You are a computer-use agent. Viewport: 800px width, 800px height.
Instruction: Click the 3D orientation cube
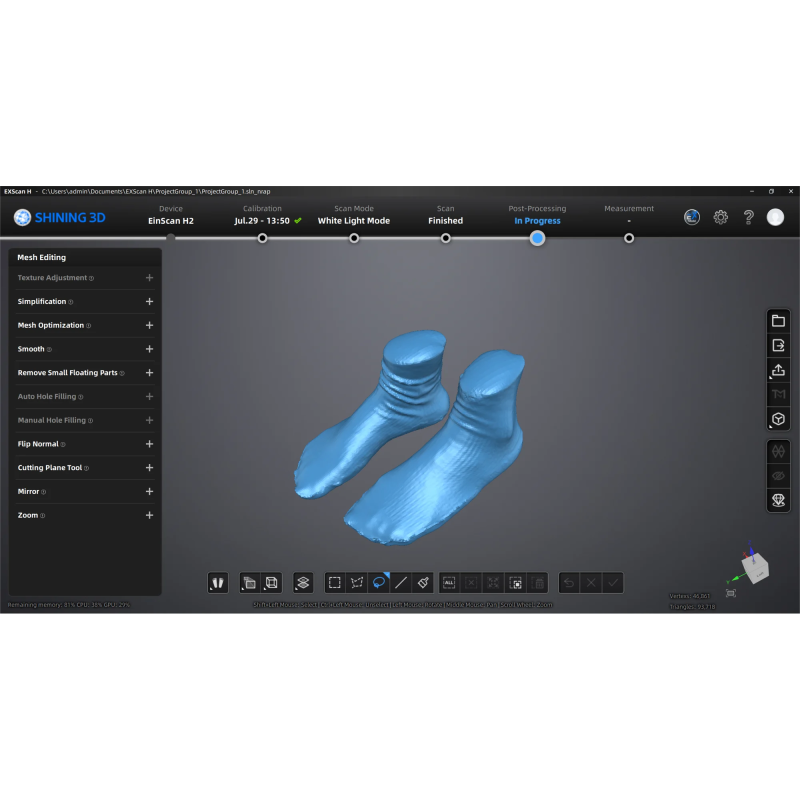click(755, 567)
